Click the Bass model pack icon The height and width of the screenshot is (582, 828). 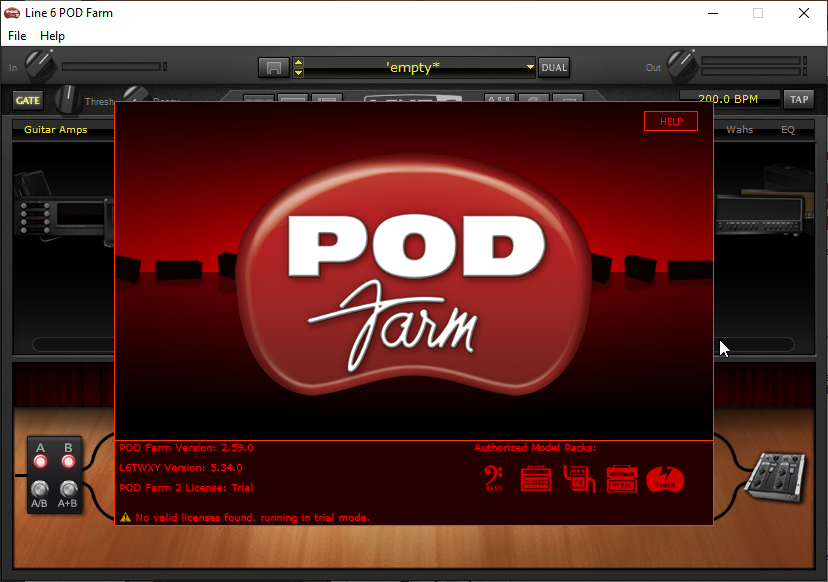tap(493, 478)
